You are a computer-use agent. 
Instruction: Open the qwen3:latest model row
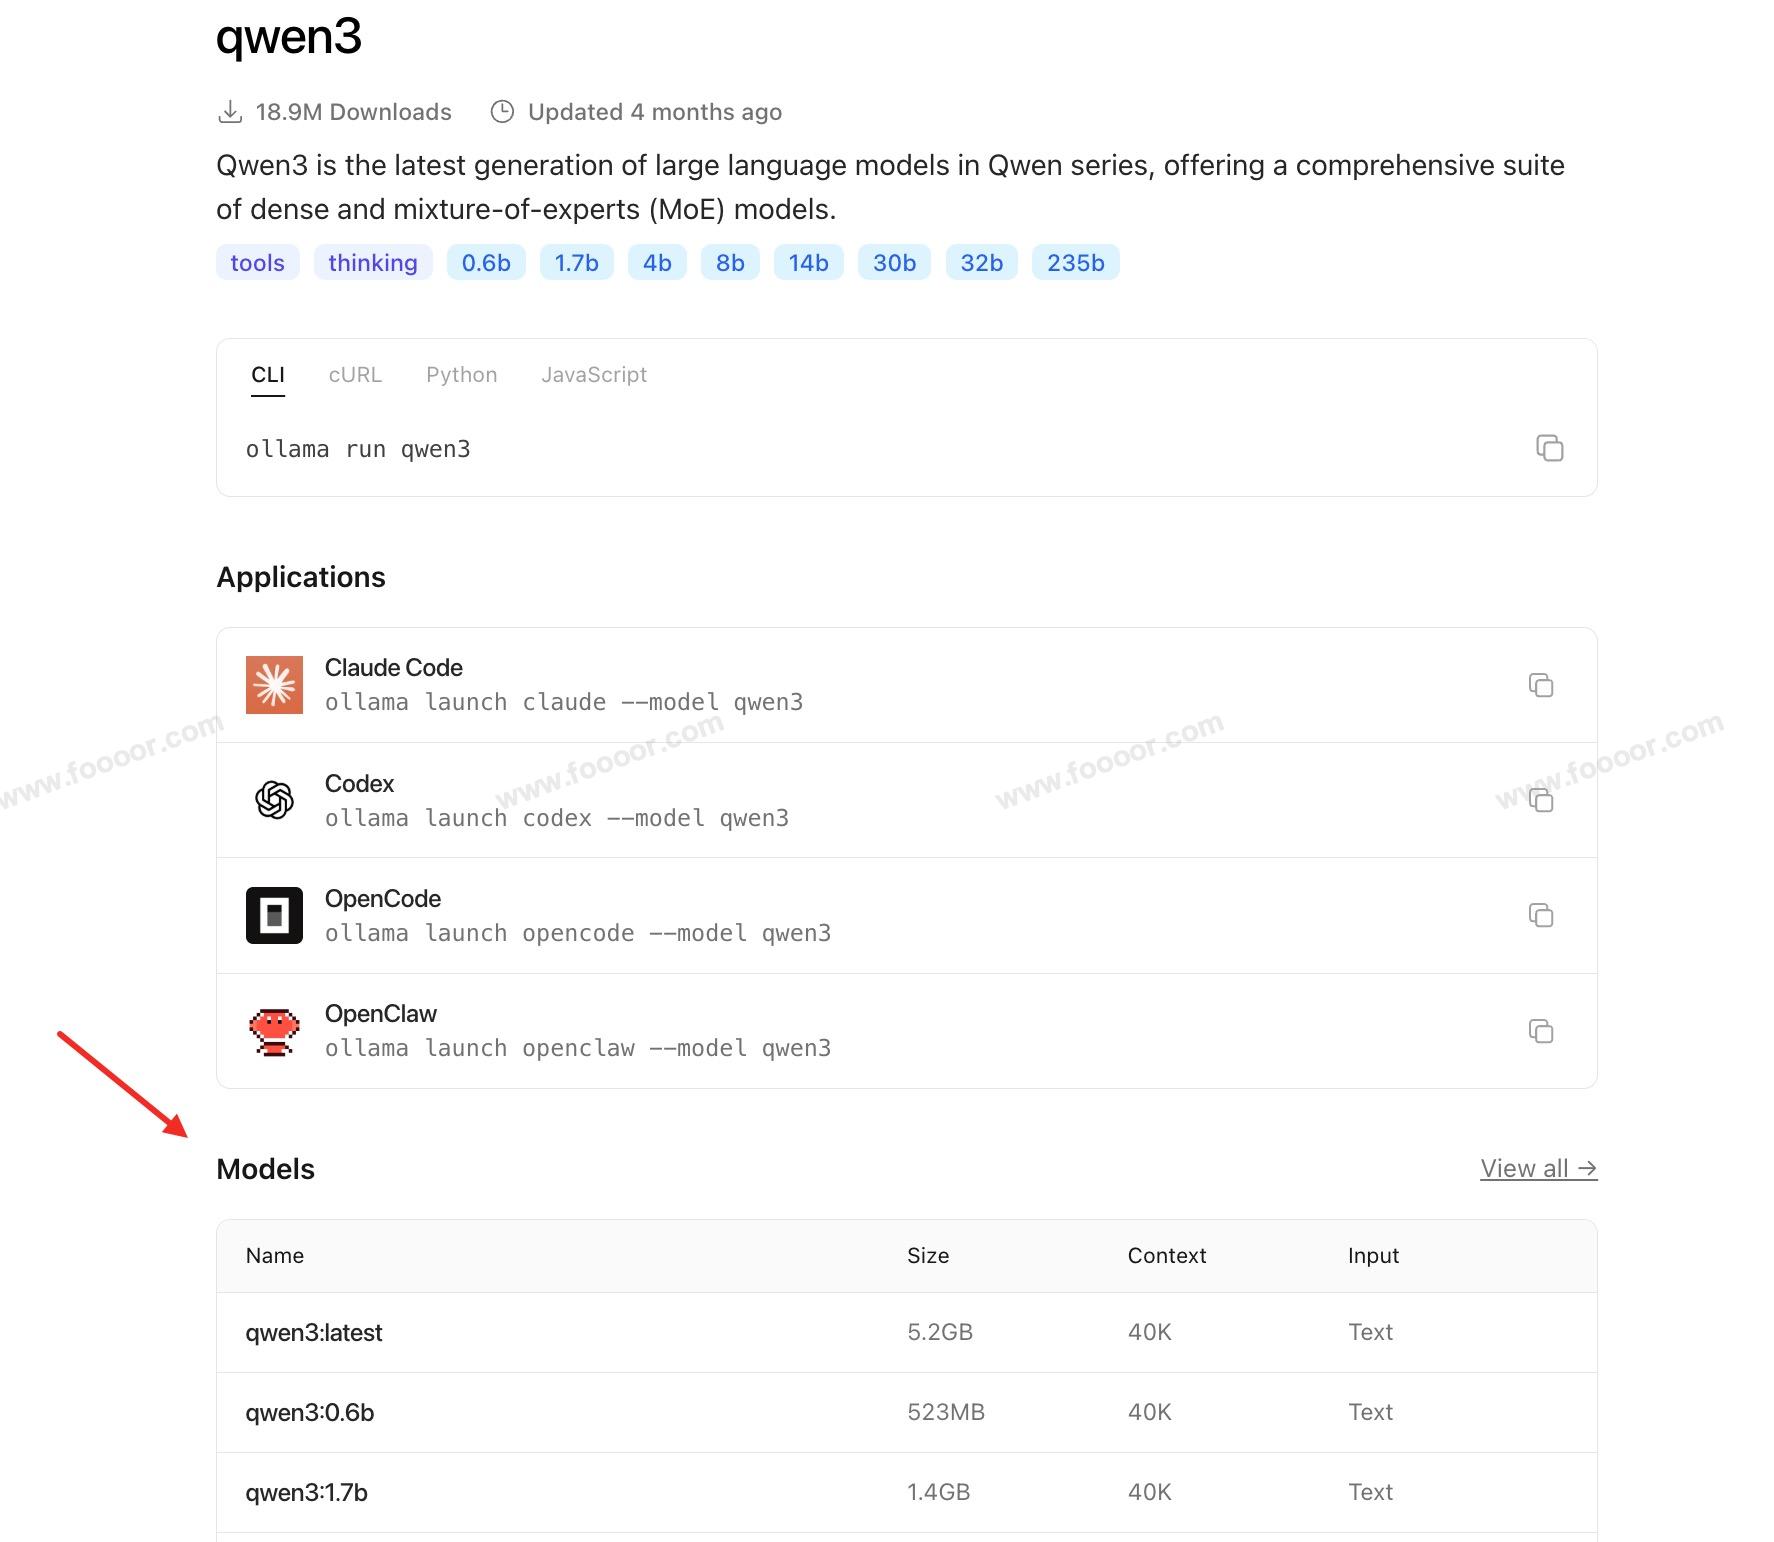pyautogui.click(x=314, y=1333)
